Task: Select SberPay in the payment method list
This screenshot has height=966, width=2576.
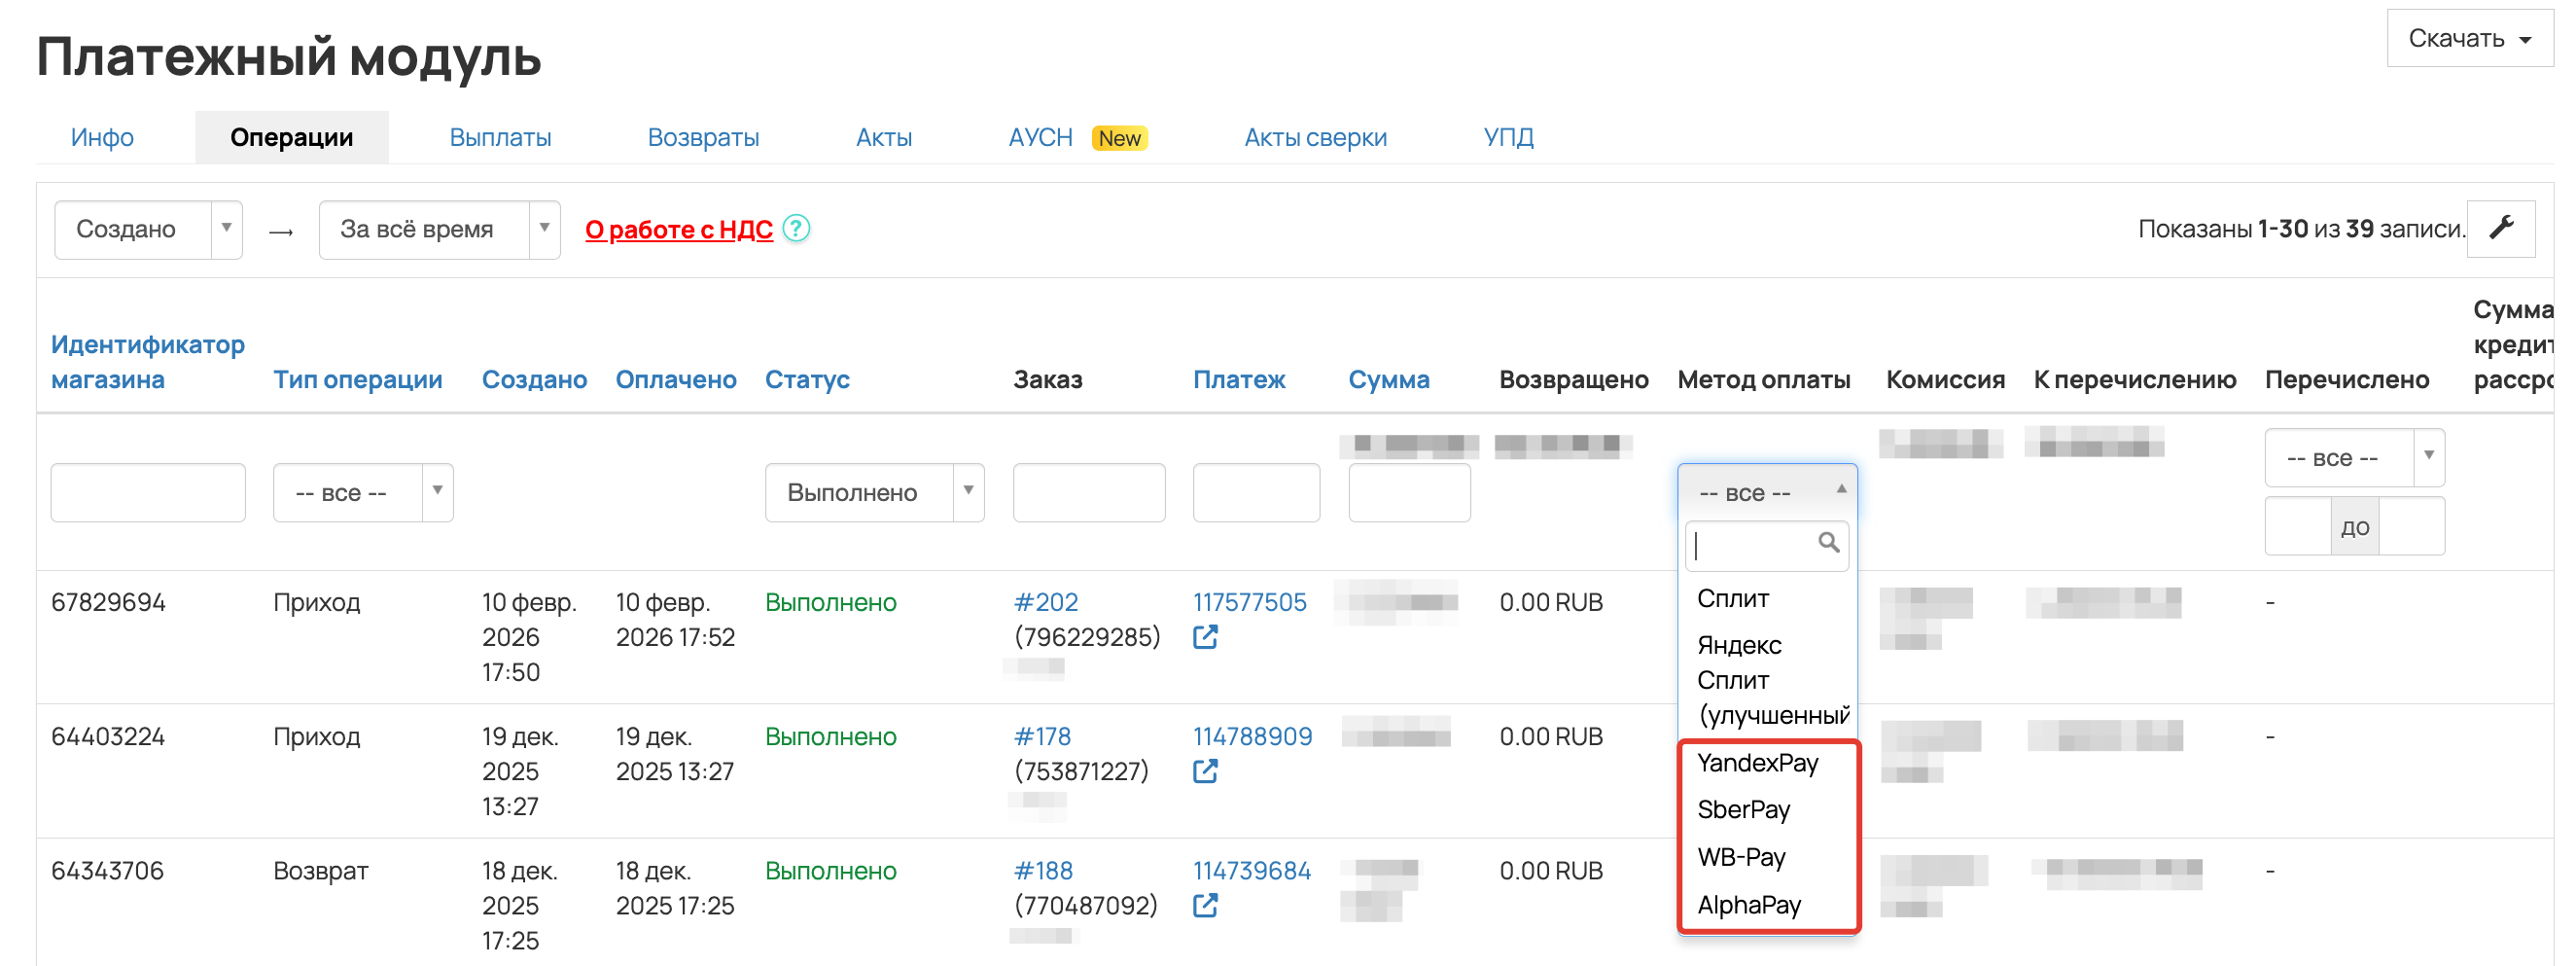Action: click(x=1743, y=810)
